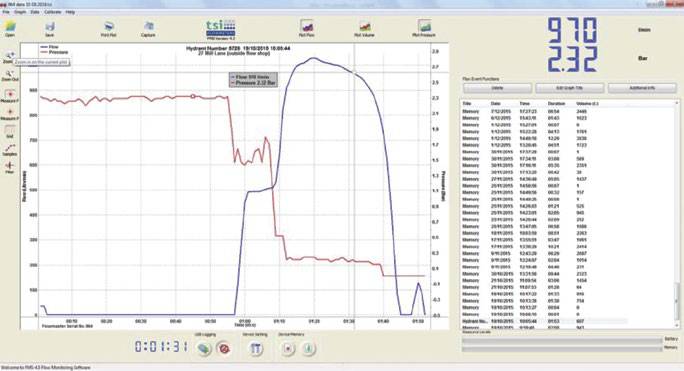This screenshot has height=371, width=684.
Task: Select the highlighted Hydrant Number row
Action: click(x=544, y=321)
